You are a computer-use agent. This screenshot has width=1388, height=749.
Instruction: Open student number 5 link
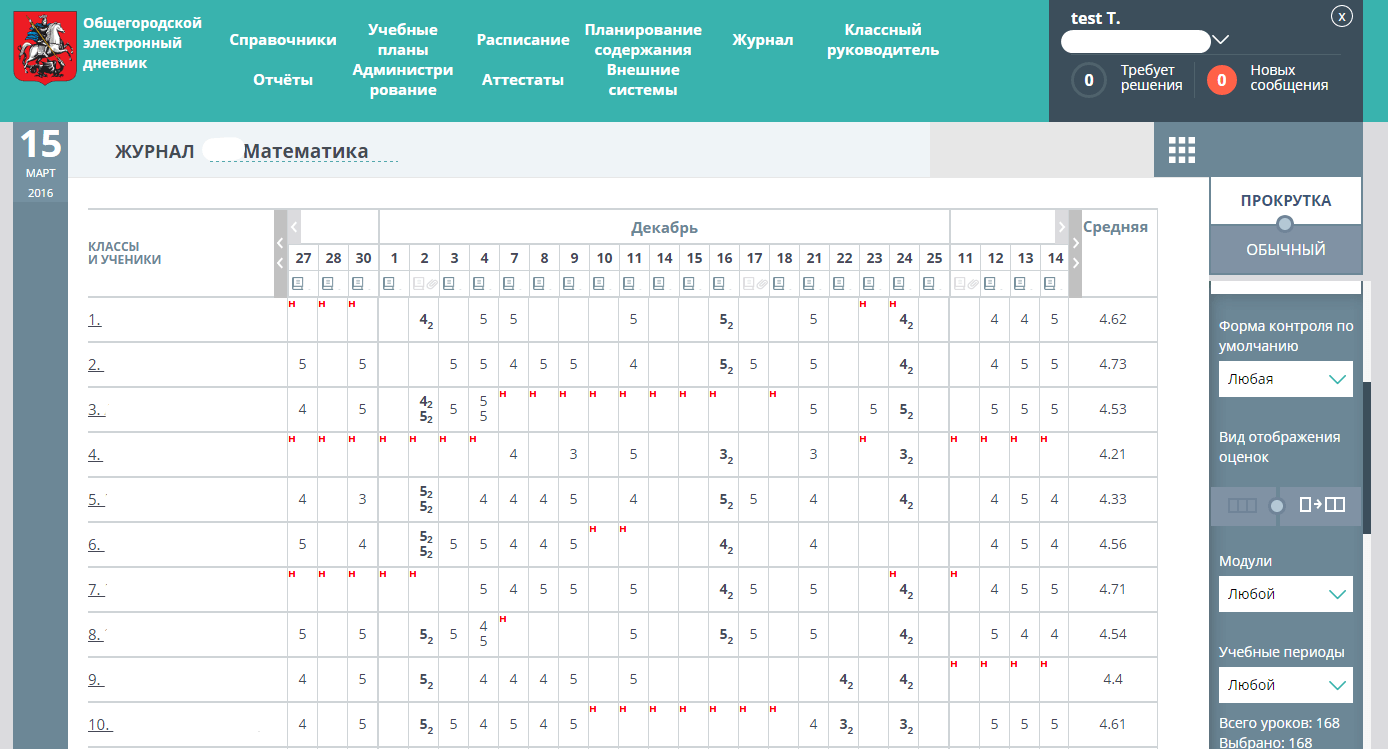96,500
